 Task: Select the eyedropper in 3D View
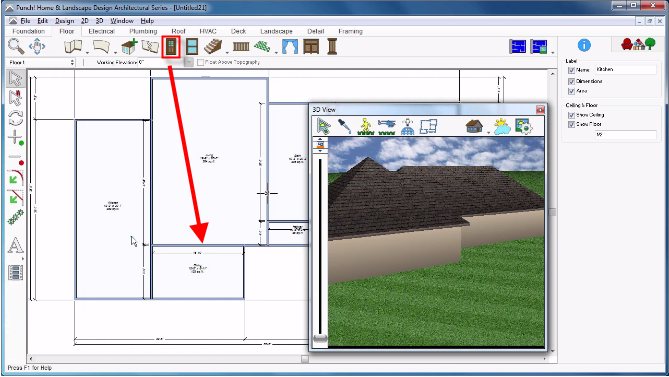(x=344, y=126)
